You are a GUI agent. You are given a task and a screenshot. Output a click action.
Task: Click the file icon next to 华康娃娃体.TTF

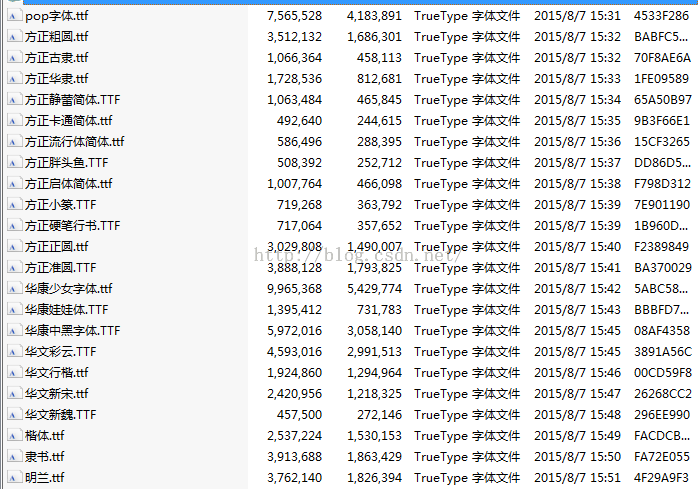14,310
